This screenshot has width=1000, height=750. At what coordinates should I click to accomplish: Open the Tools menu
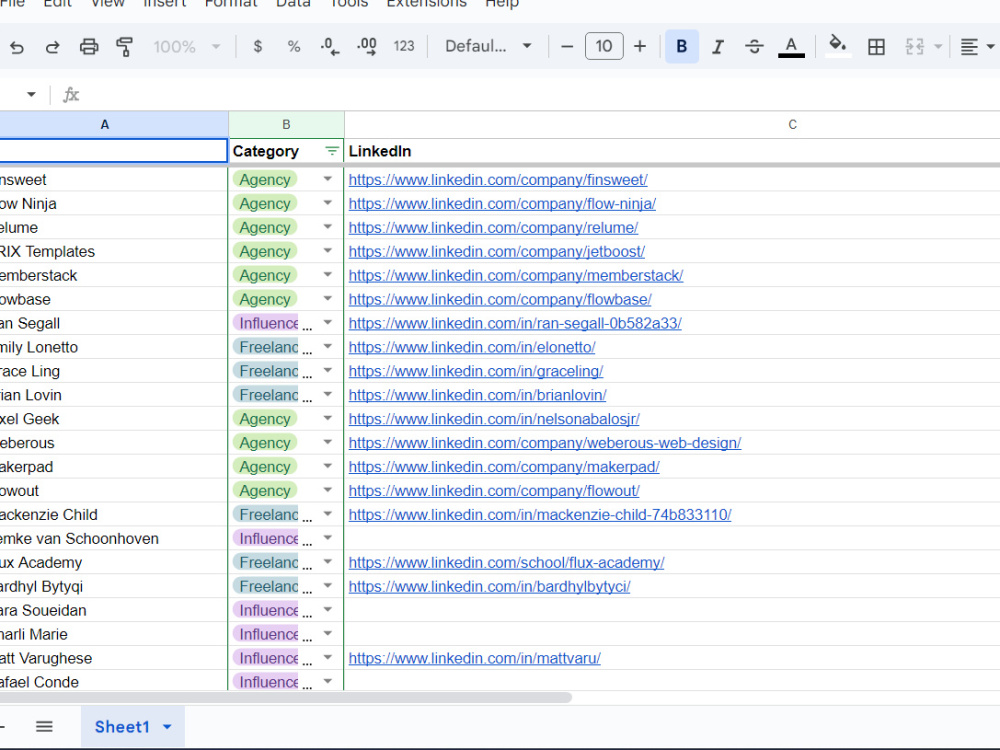349,4
